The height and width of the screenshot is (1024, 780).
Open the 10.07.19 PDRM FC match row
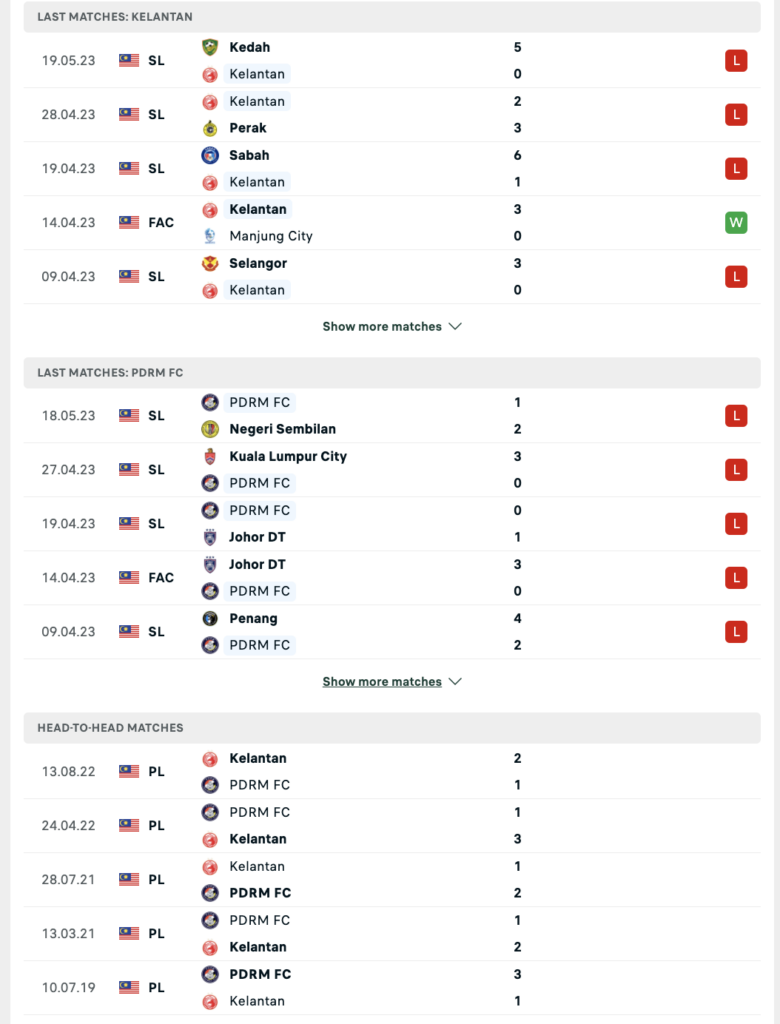click(x=392, y=987)
